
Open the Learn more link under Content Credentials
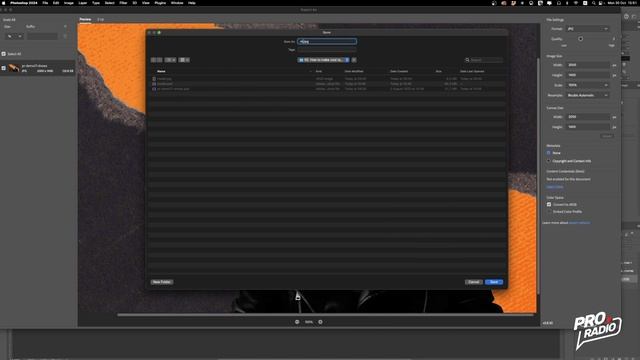click(555, 187)
